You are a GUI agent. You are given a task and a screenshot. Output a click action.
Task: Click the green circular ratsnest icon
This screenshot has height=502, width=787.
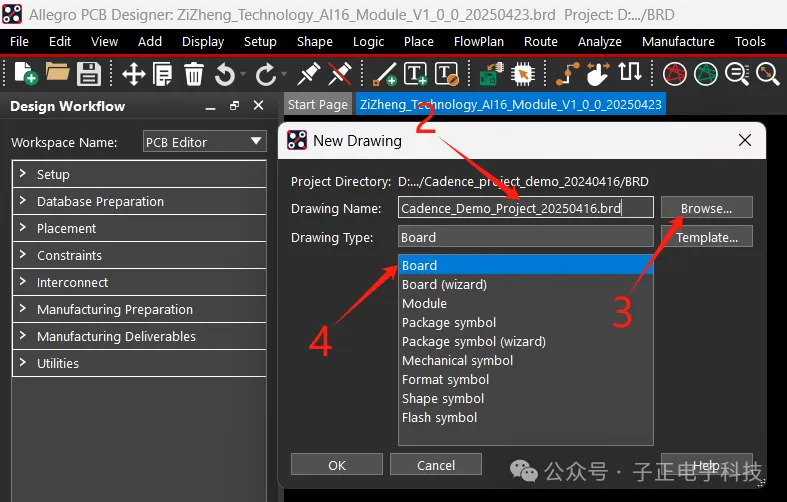706,74
